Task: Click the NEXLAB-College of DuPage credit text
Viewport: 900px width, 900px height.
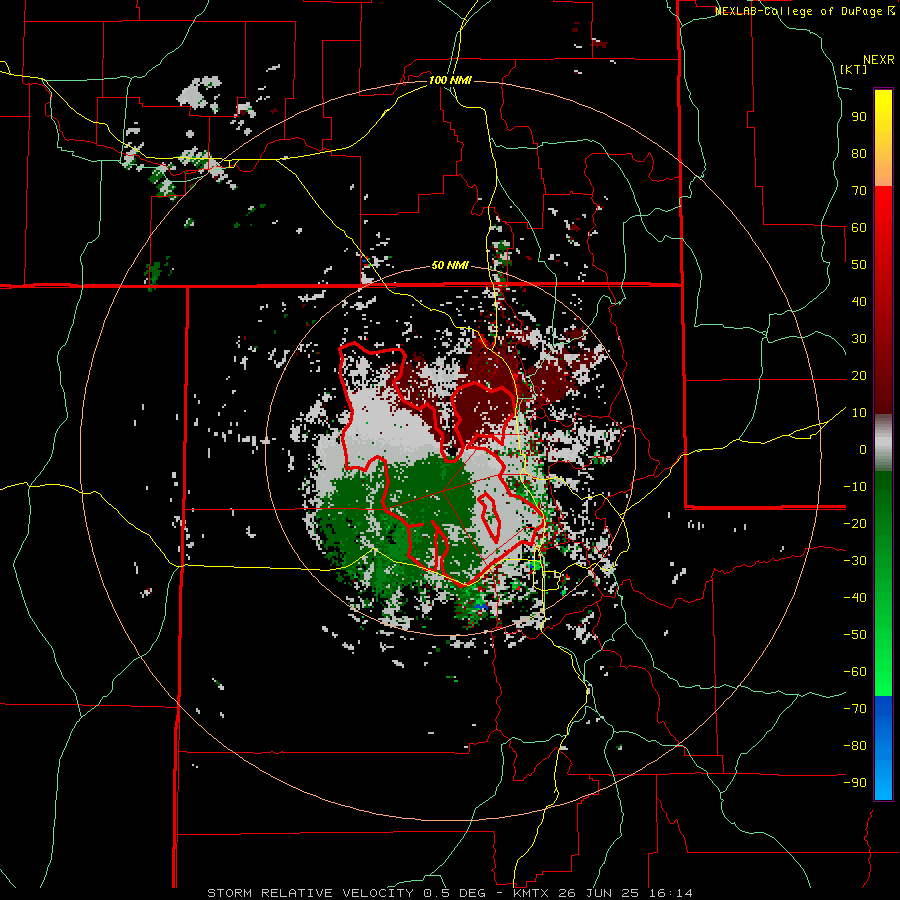Action: click(x=804, y=11)
